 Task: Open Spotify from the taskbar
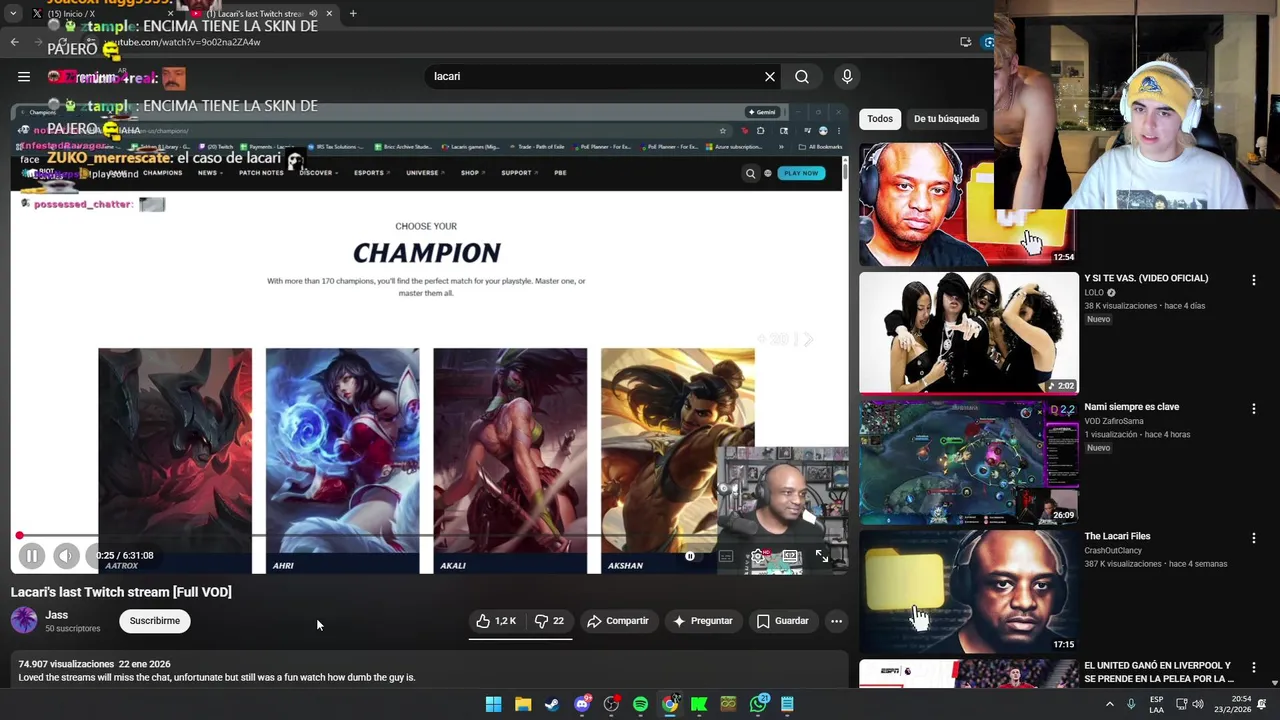640,704
